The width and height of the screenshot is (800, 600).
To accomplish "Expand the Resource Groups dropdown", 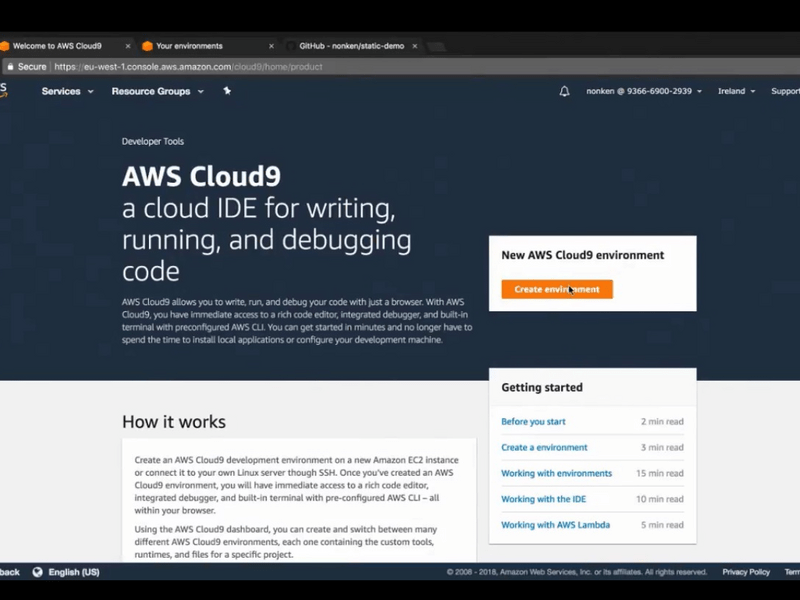I will point(157,91).
